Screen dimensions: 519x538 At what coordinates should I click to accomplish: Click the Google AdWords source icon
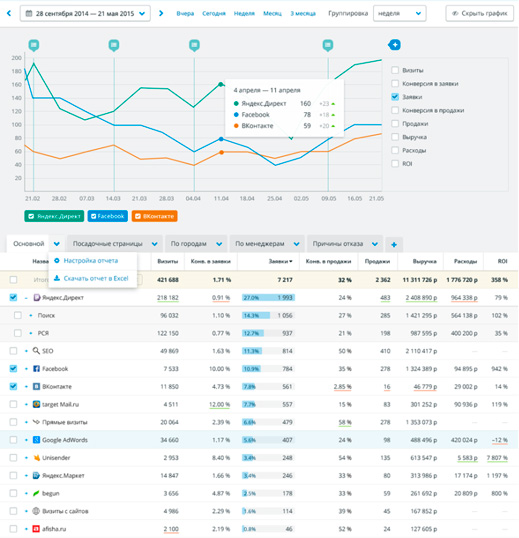[36, 440]
